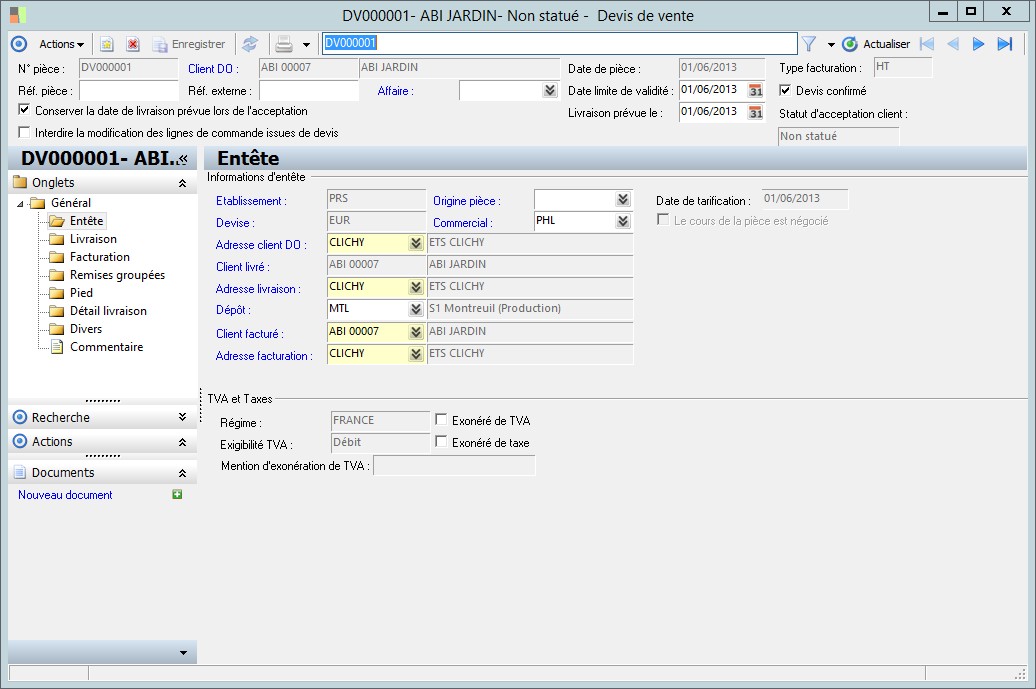
Task: Go to the next record arrow
Action: coord(979,44)
